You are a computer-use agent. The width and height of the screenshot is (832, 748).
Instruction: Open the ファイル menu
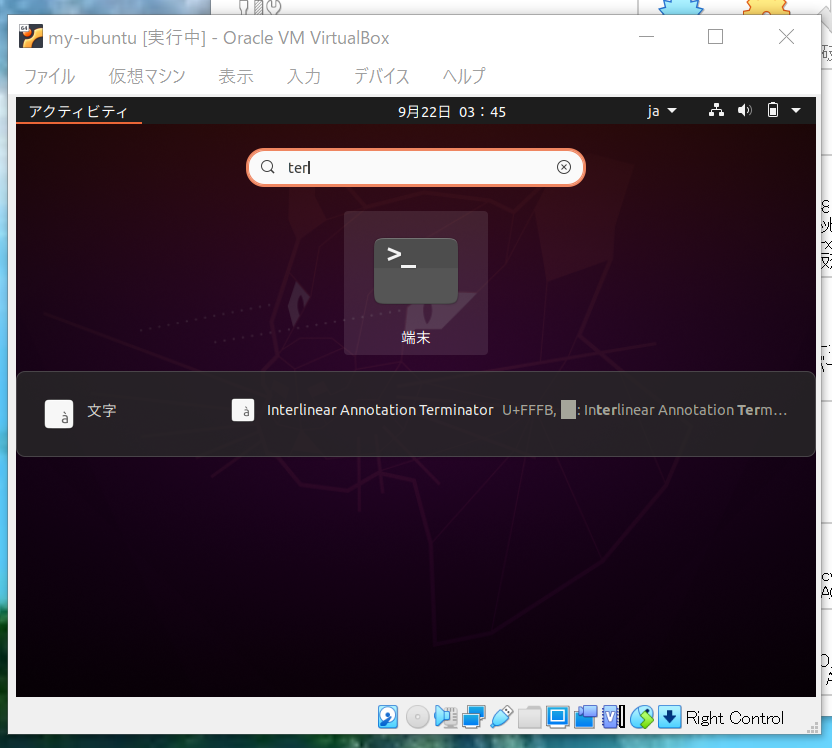coord(49,76)
